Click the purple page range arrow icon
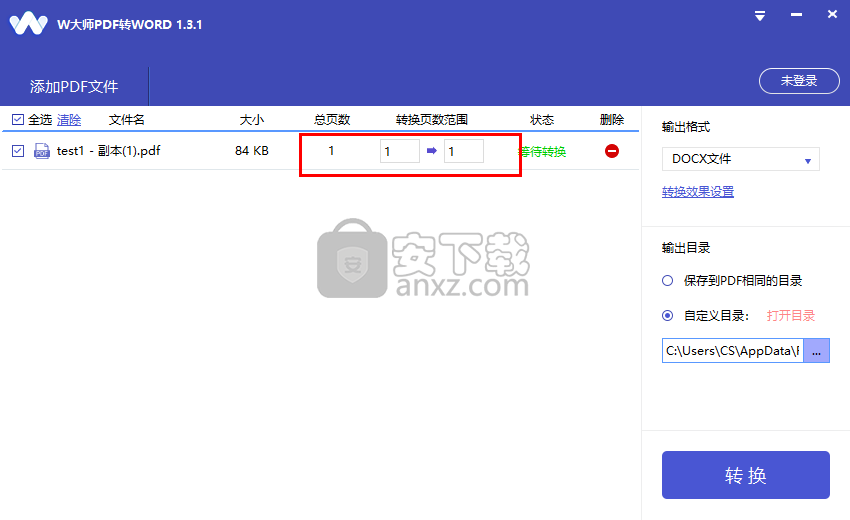 (432, 151)
